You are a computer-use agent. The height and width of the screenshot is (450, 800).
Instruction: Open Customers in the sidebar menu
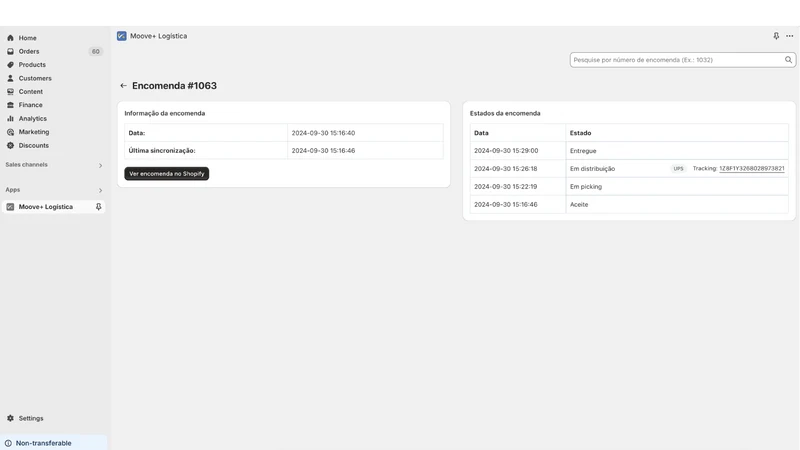[35, 78]
